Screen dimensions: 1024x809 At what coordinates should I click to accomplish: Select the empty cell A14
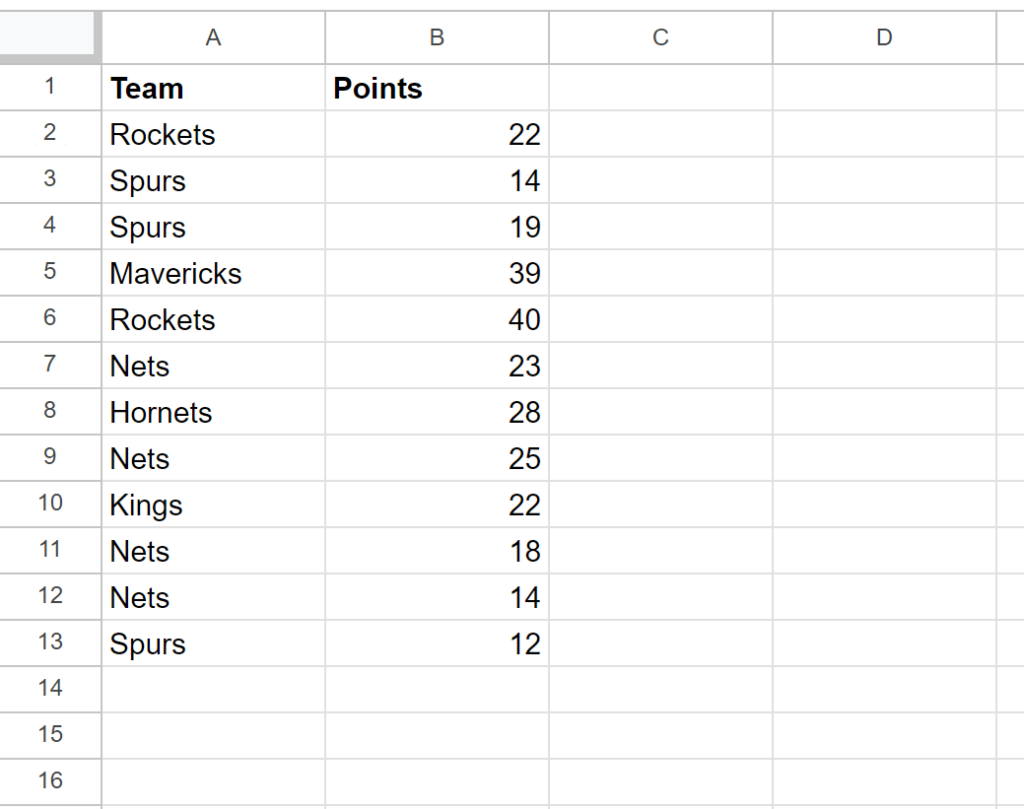point(213,690)
